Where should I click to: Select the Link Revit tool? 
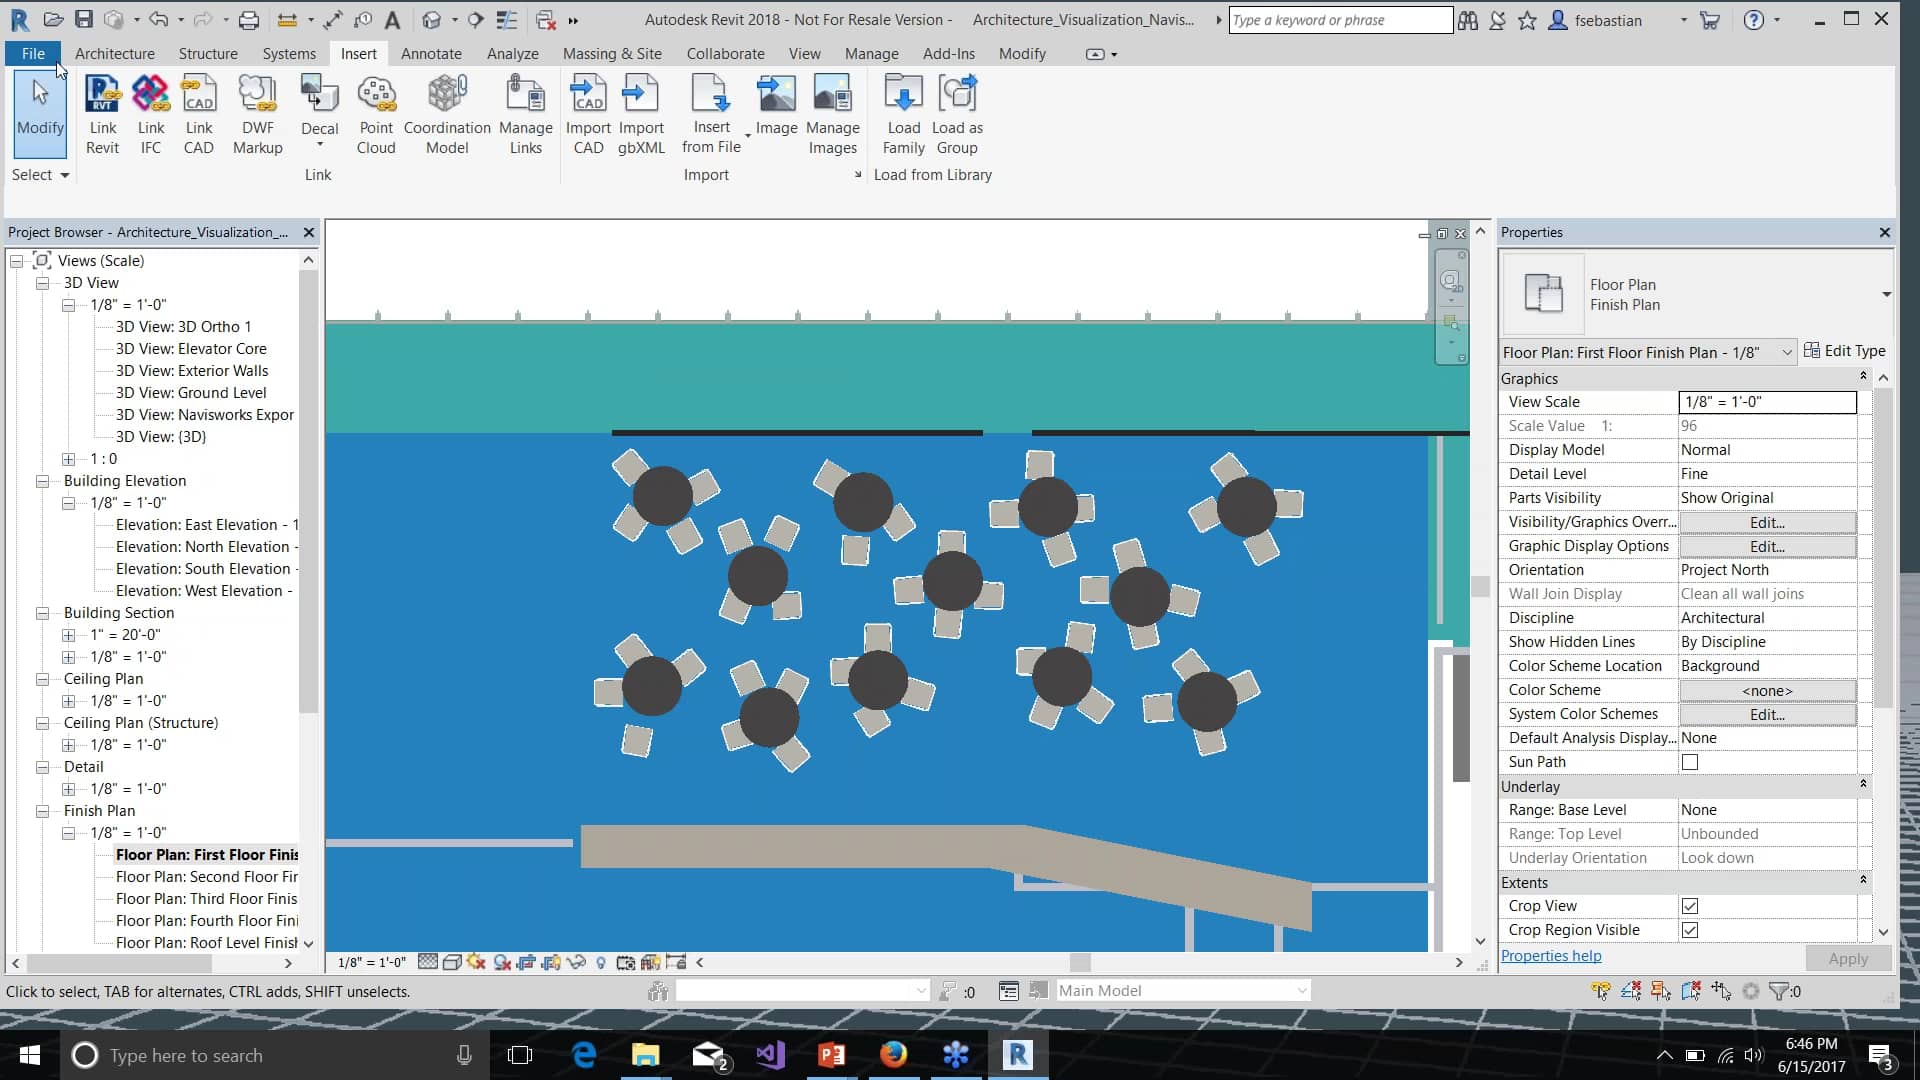(x=102, y=110)
